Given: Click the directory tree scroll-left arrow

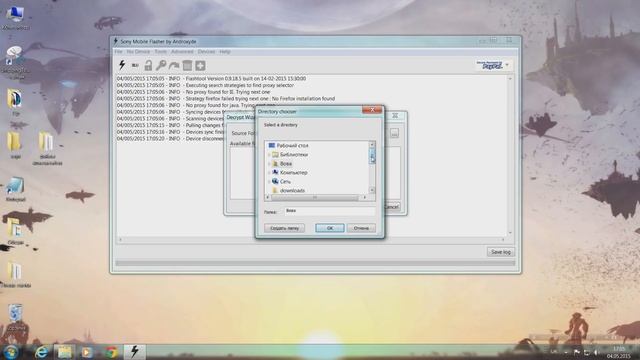Looking at the screenshot, I should coord(268,198).
